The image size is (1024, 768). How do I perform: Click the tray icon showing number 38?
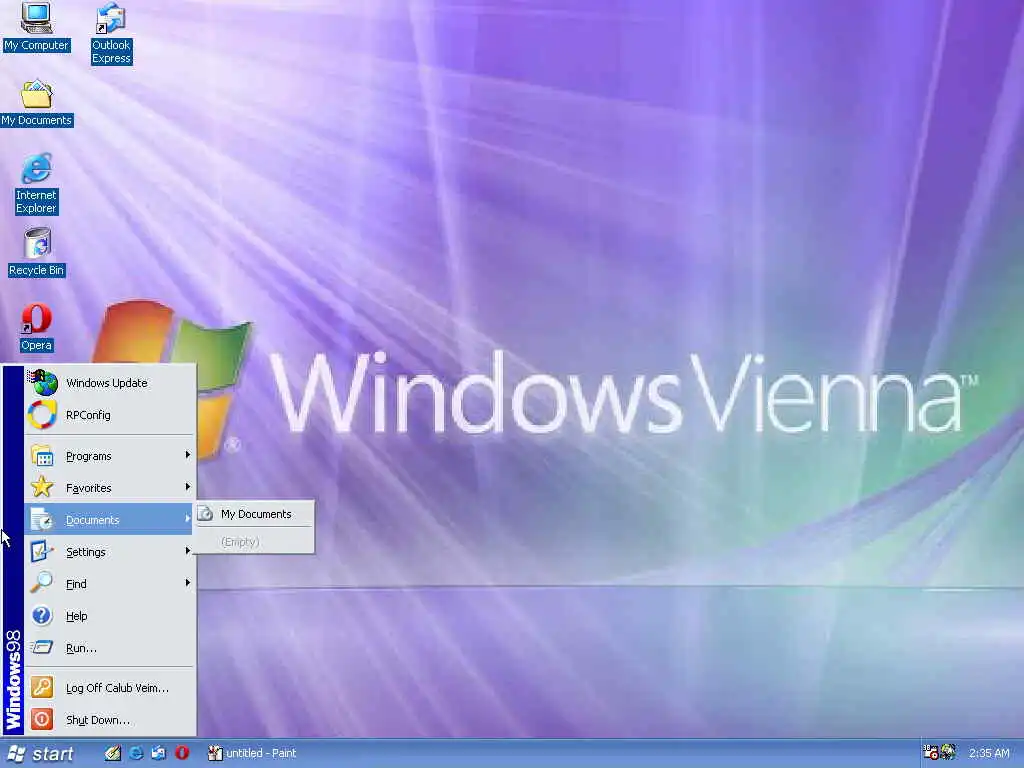(x=931, y=752)
